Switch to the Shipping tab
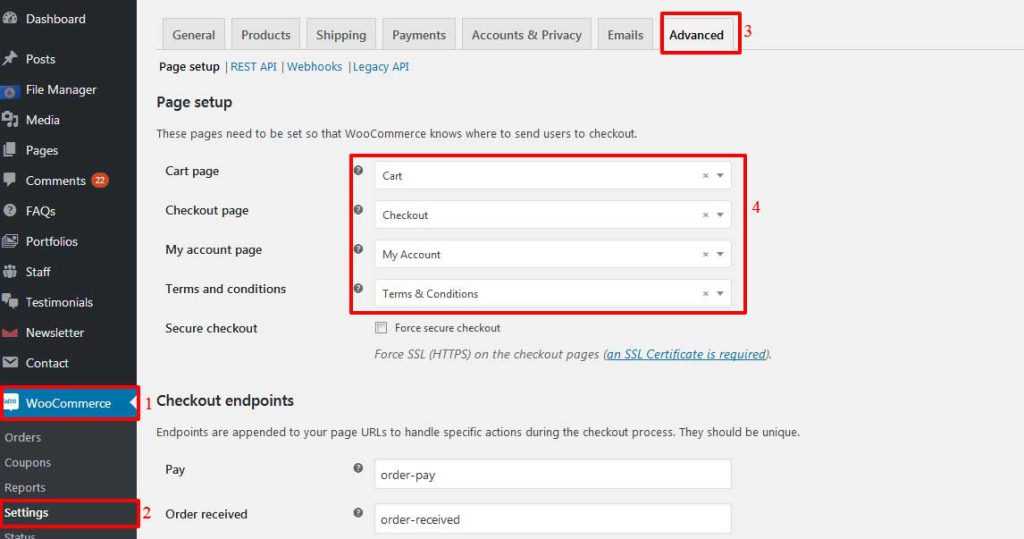The width and height of the screenshot is (1024, 539). (341, 35)
